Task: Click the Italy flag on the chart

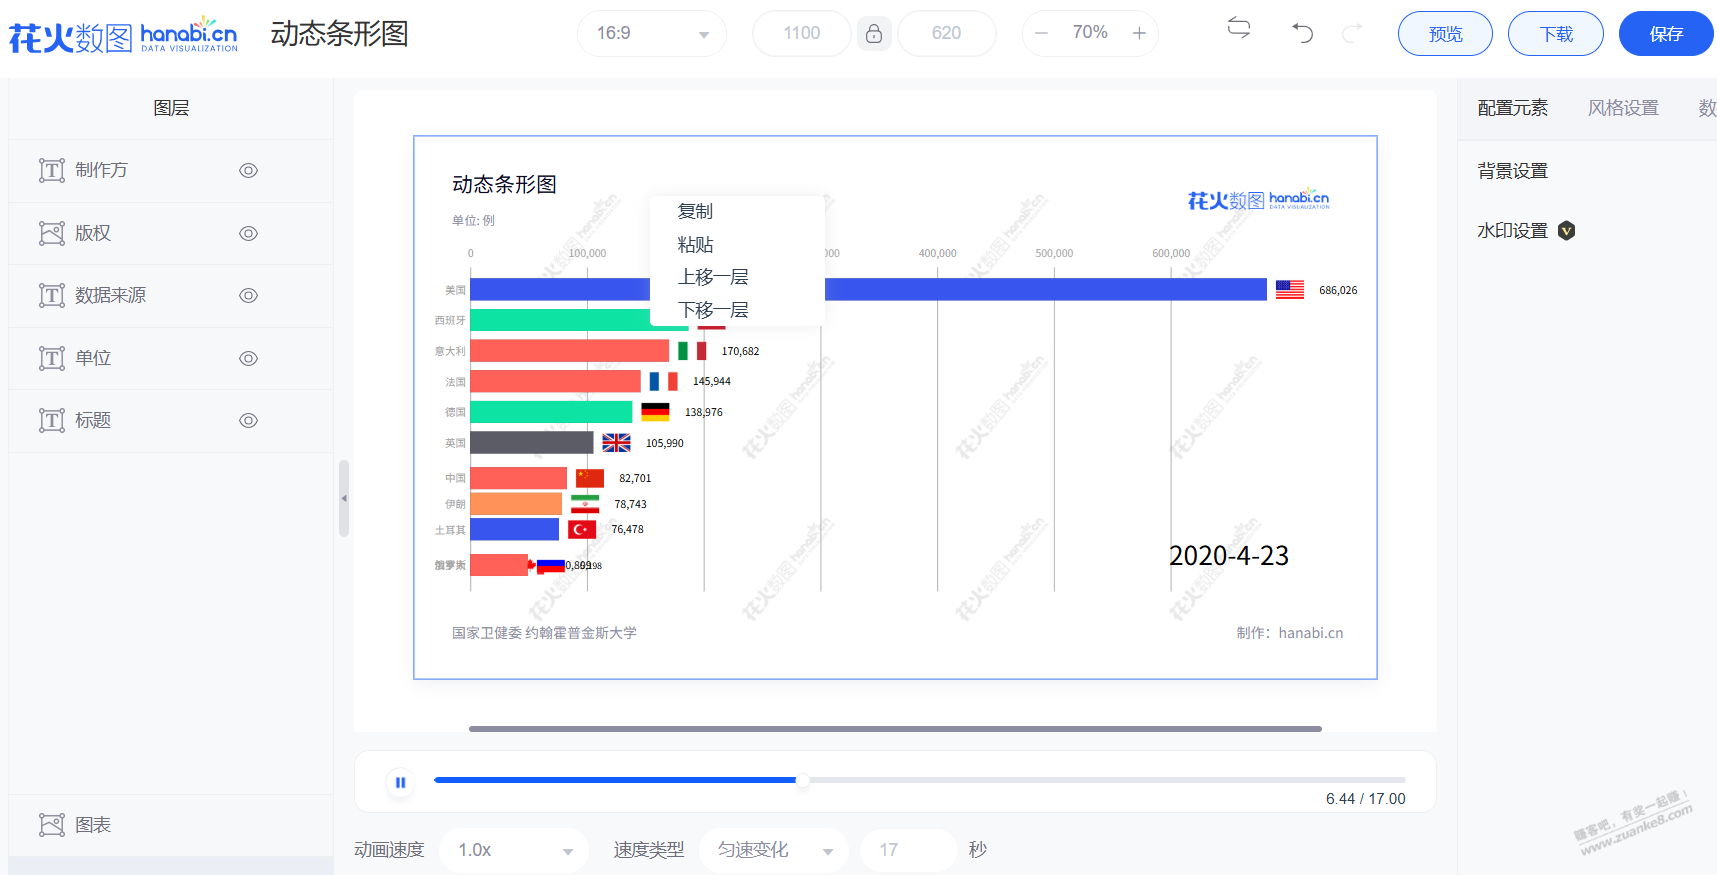Action: (x=692, y=351)
